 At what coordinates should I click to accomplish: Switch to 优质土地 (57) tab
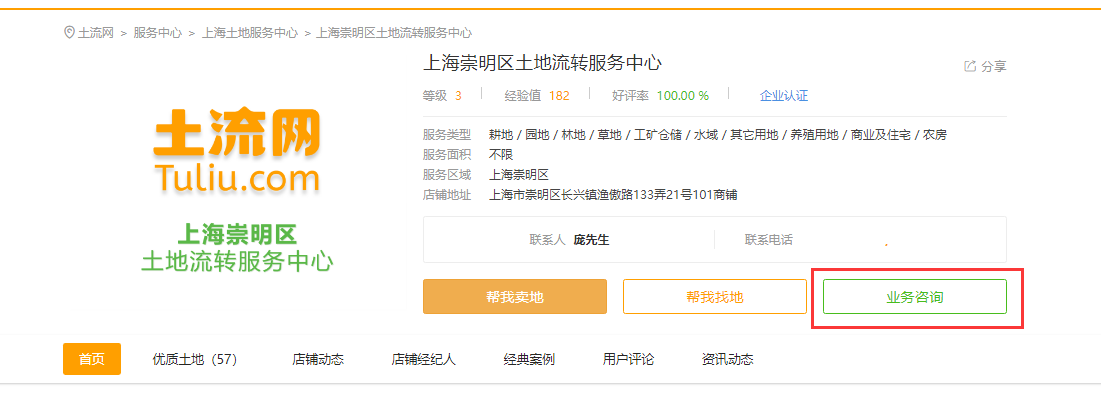pyautogui.click(x=195, y=359)
